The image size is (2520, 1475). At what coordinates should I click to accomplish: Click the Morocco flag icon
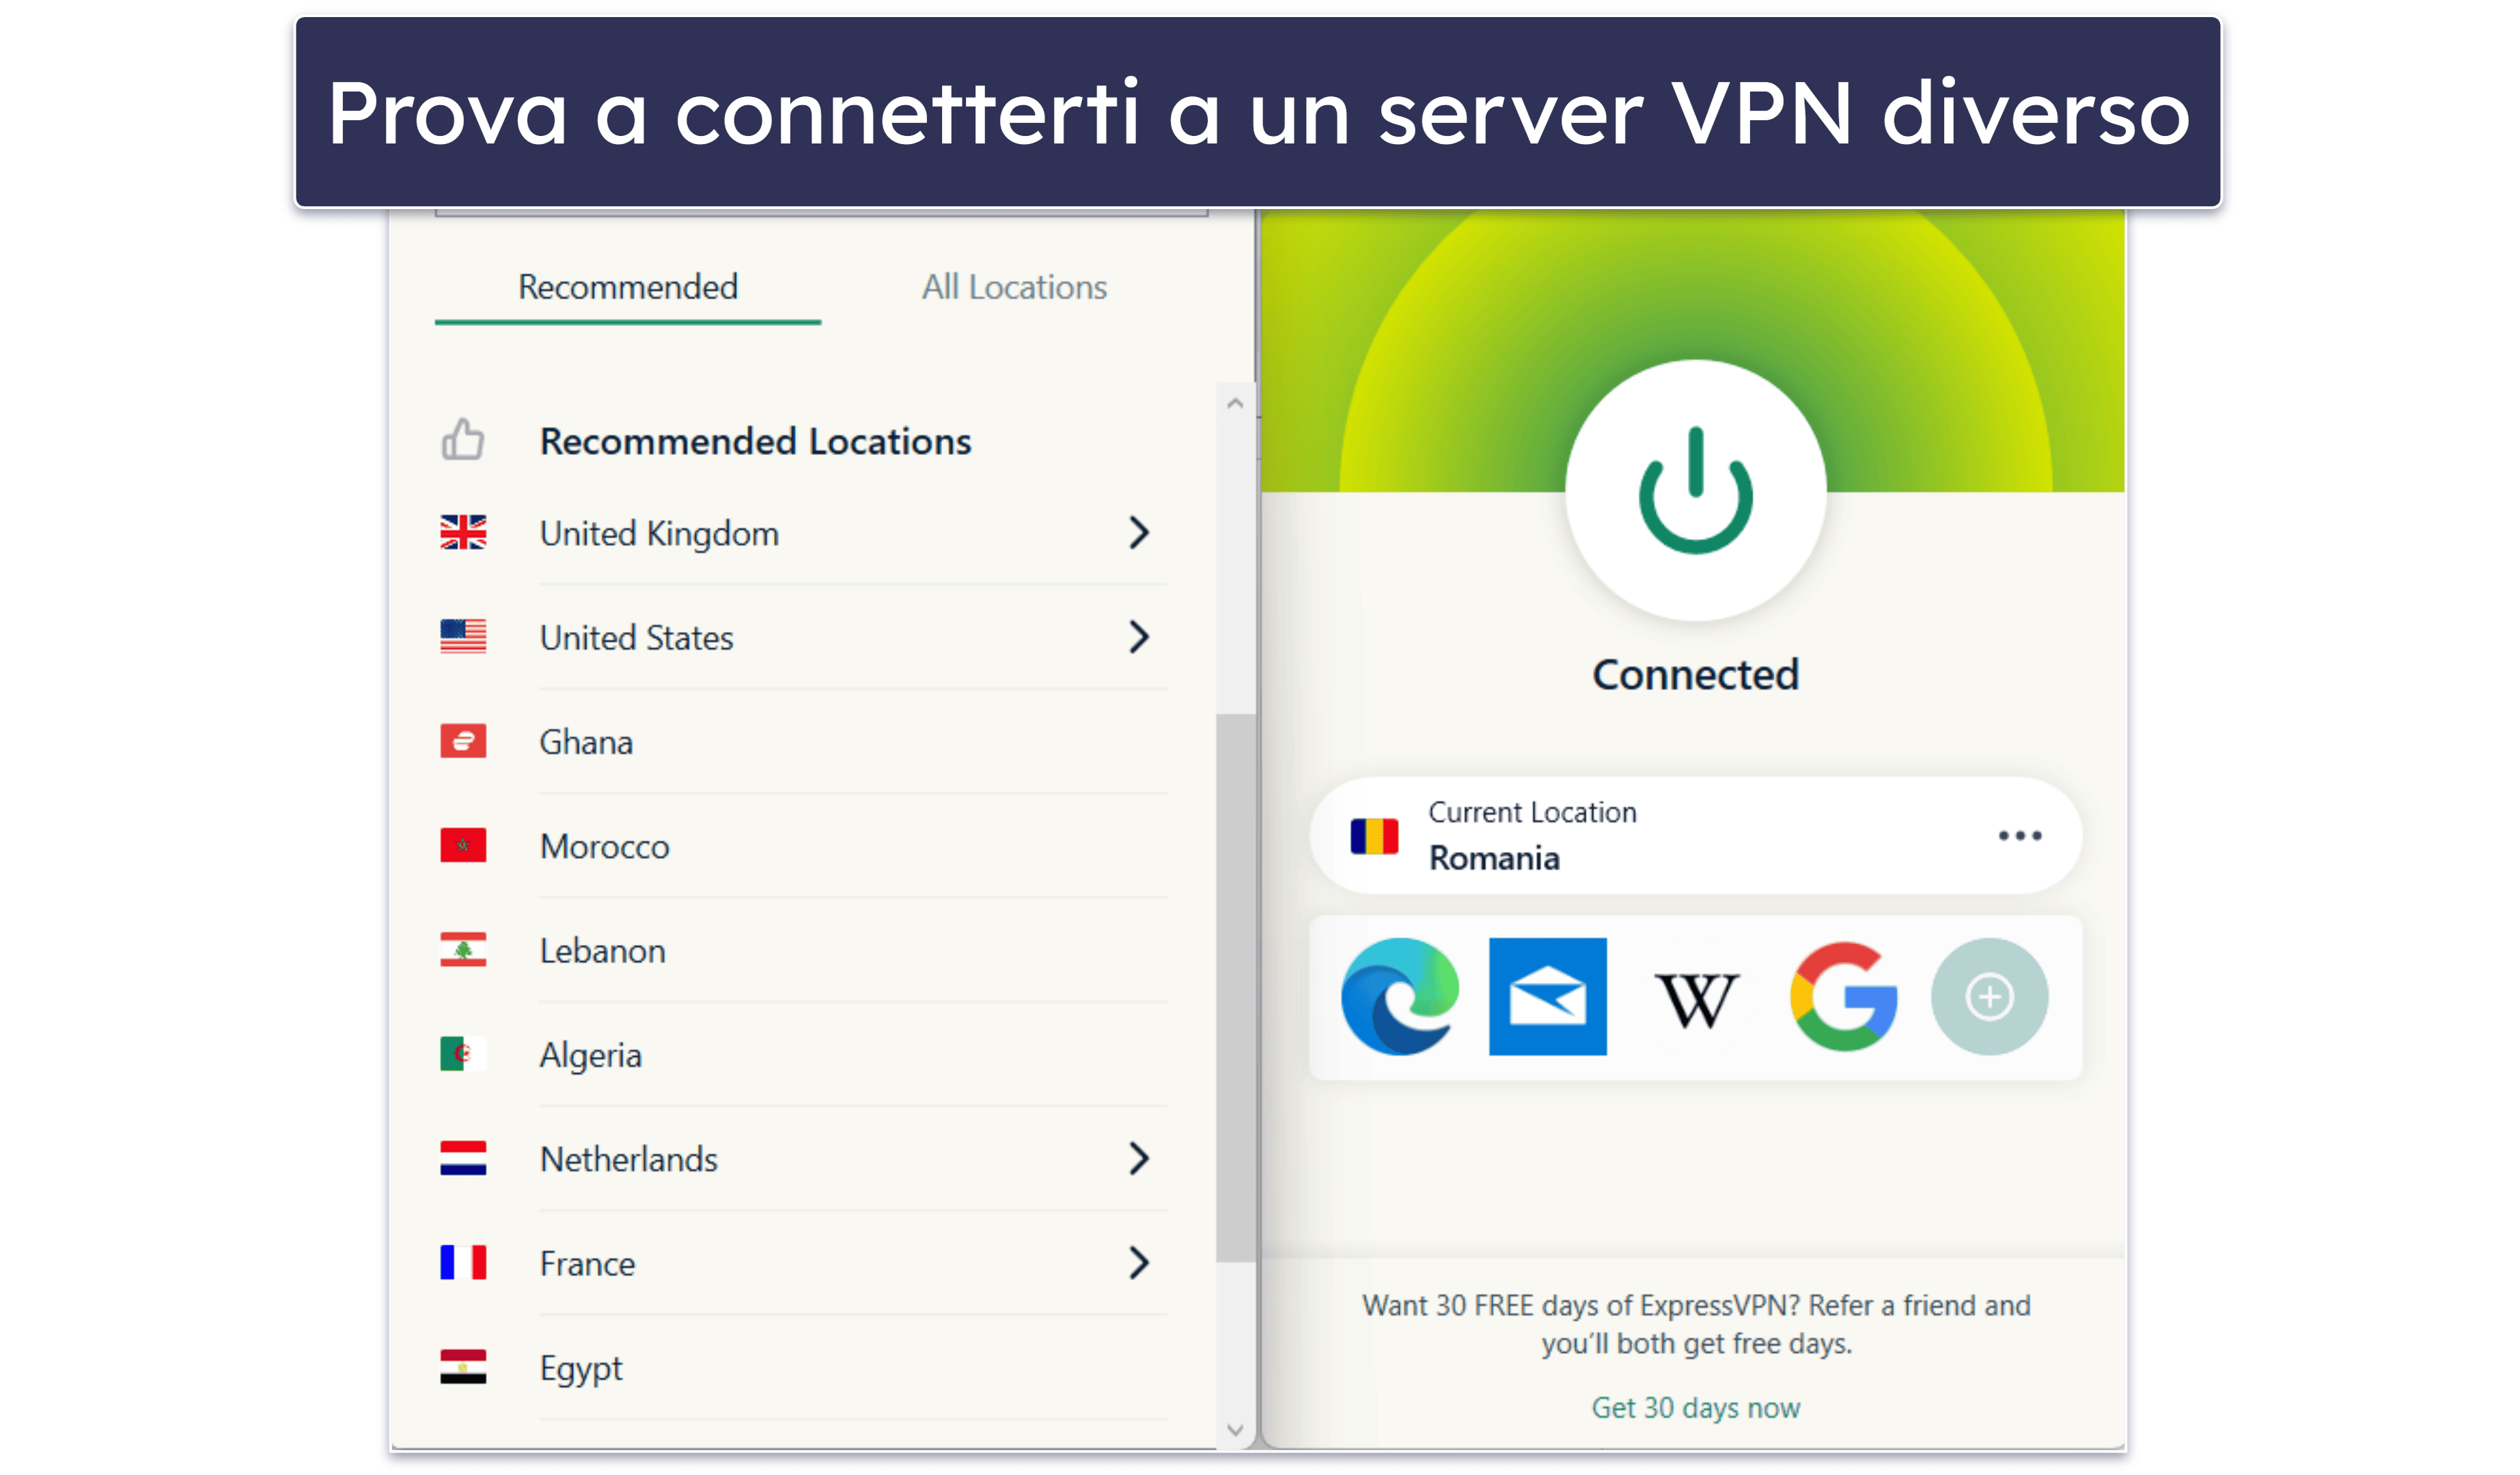coord(463,845)
